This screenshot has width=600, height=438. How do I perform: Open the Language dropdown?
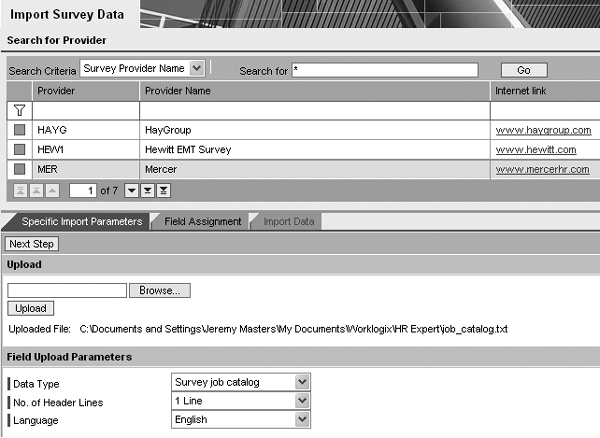[302, 419]
